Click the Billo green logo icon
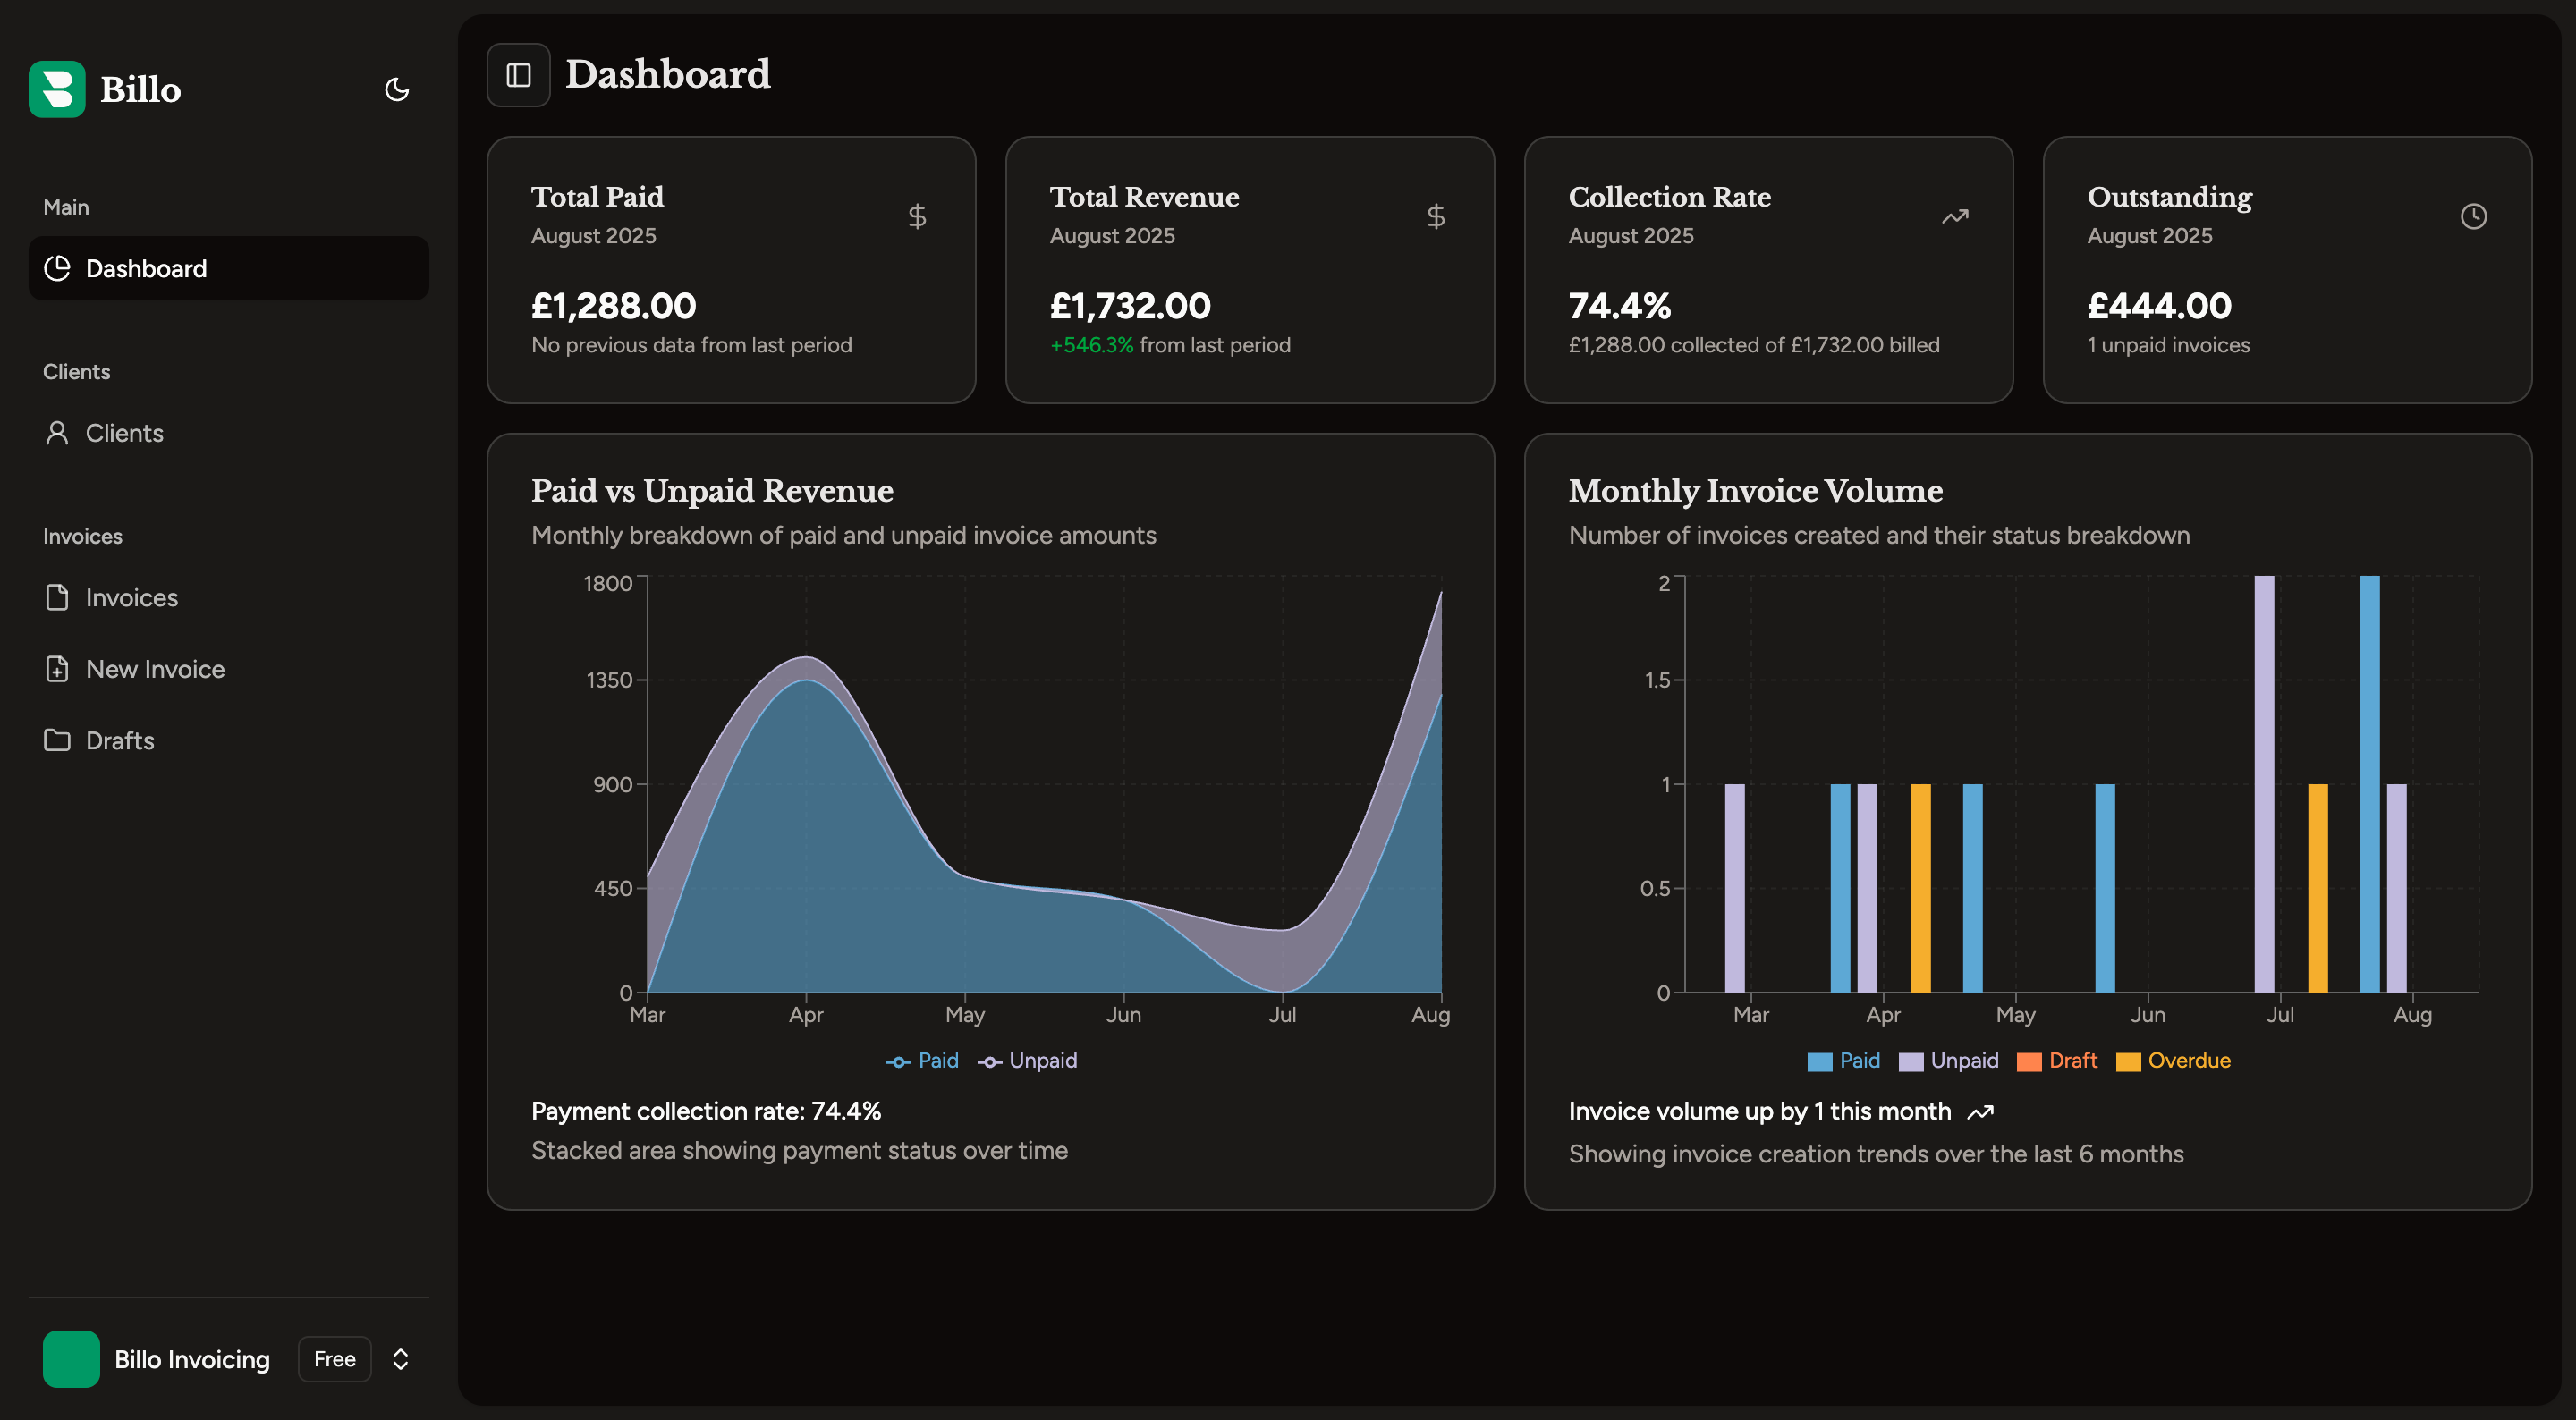Image resolution: width=2576 pixels, height=1420 pixels. tap(57, 89)
